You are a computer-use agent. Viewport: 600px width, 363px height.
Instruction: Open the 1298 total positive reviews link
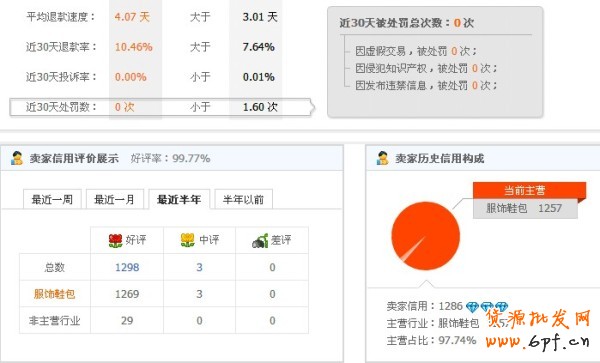click(127, 267)
